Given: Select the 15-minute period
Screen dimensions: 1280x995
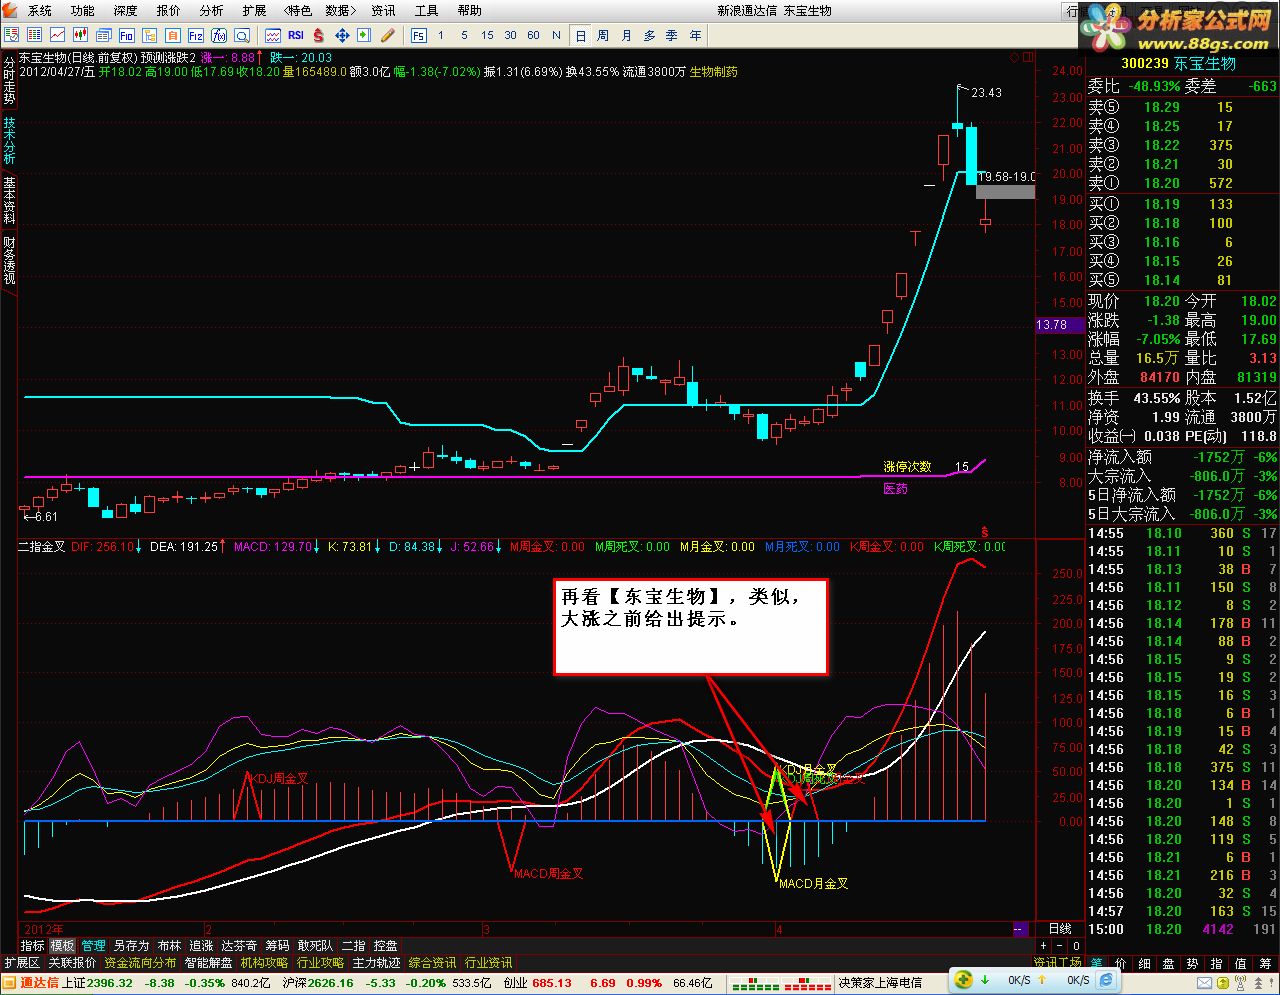Looking at the screenshot, I should click(x=487, y=35).
